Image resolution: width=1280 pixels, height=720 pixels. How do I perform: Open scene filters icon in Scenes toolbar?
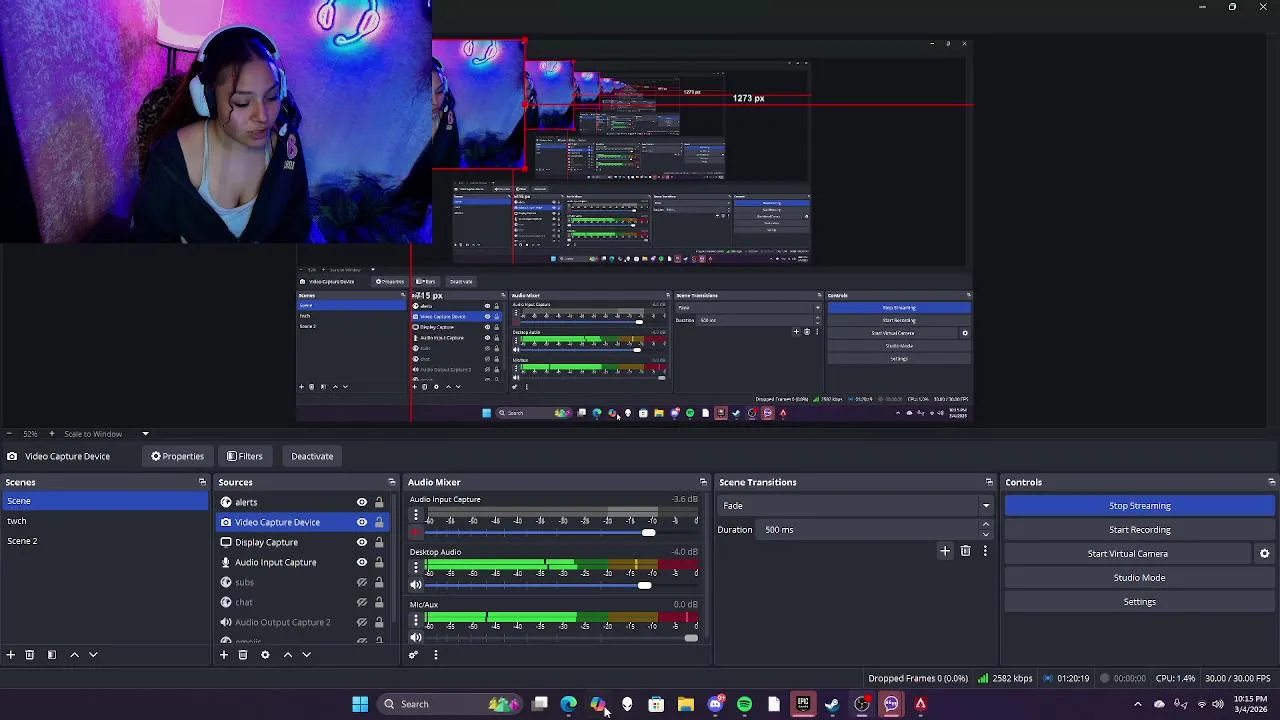[x=52, y=655]
